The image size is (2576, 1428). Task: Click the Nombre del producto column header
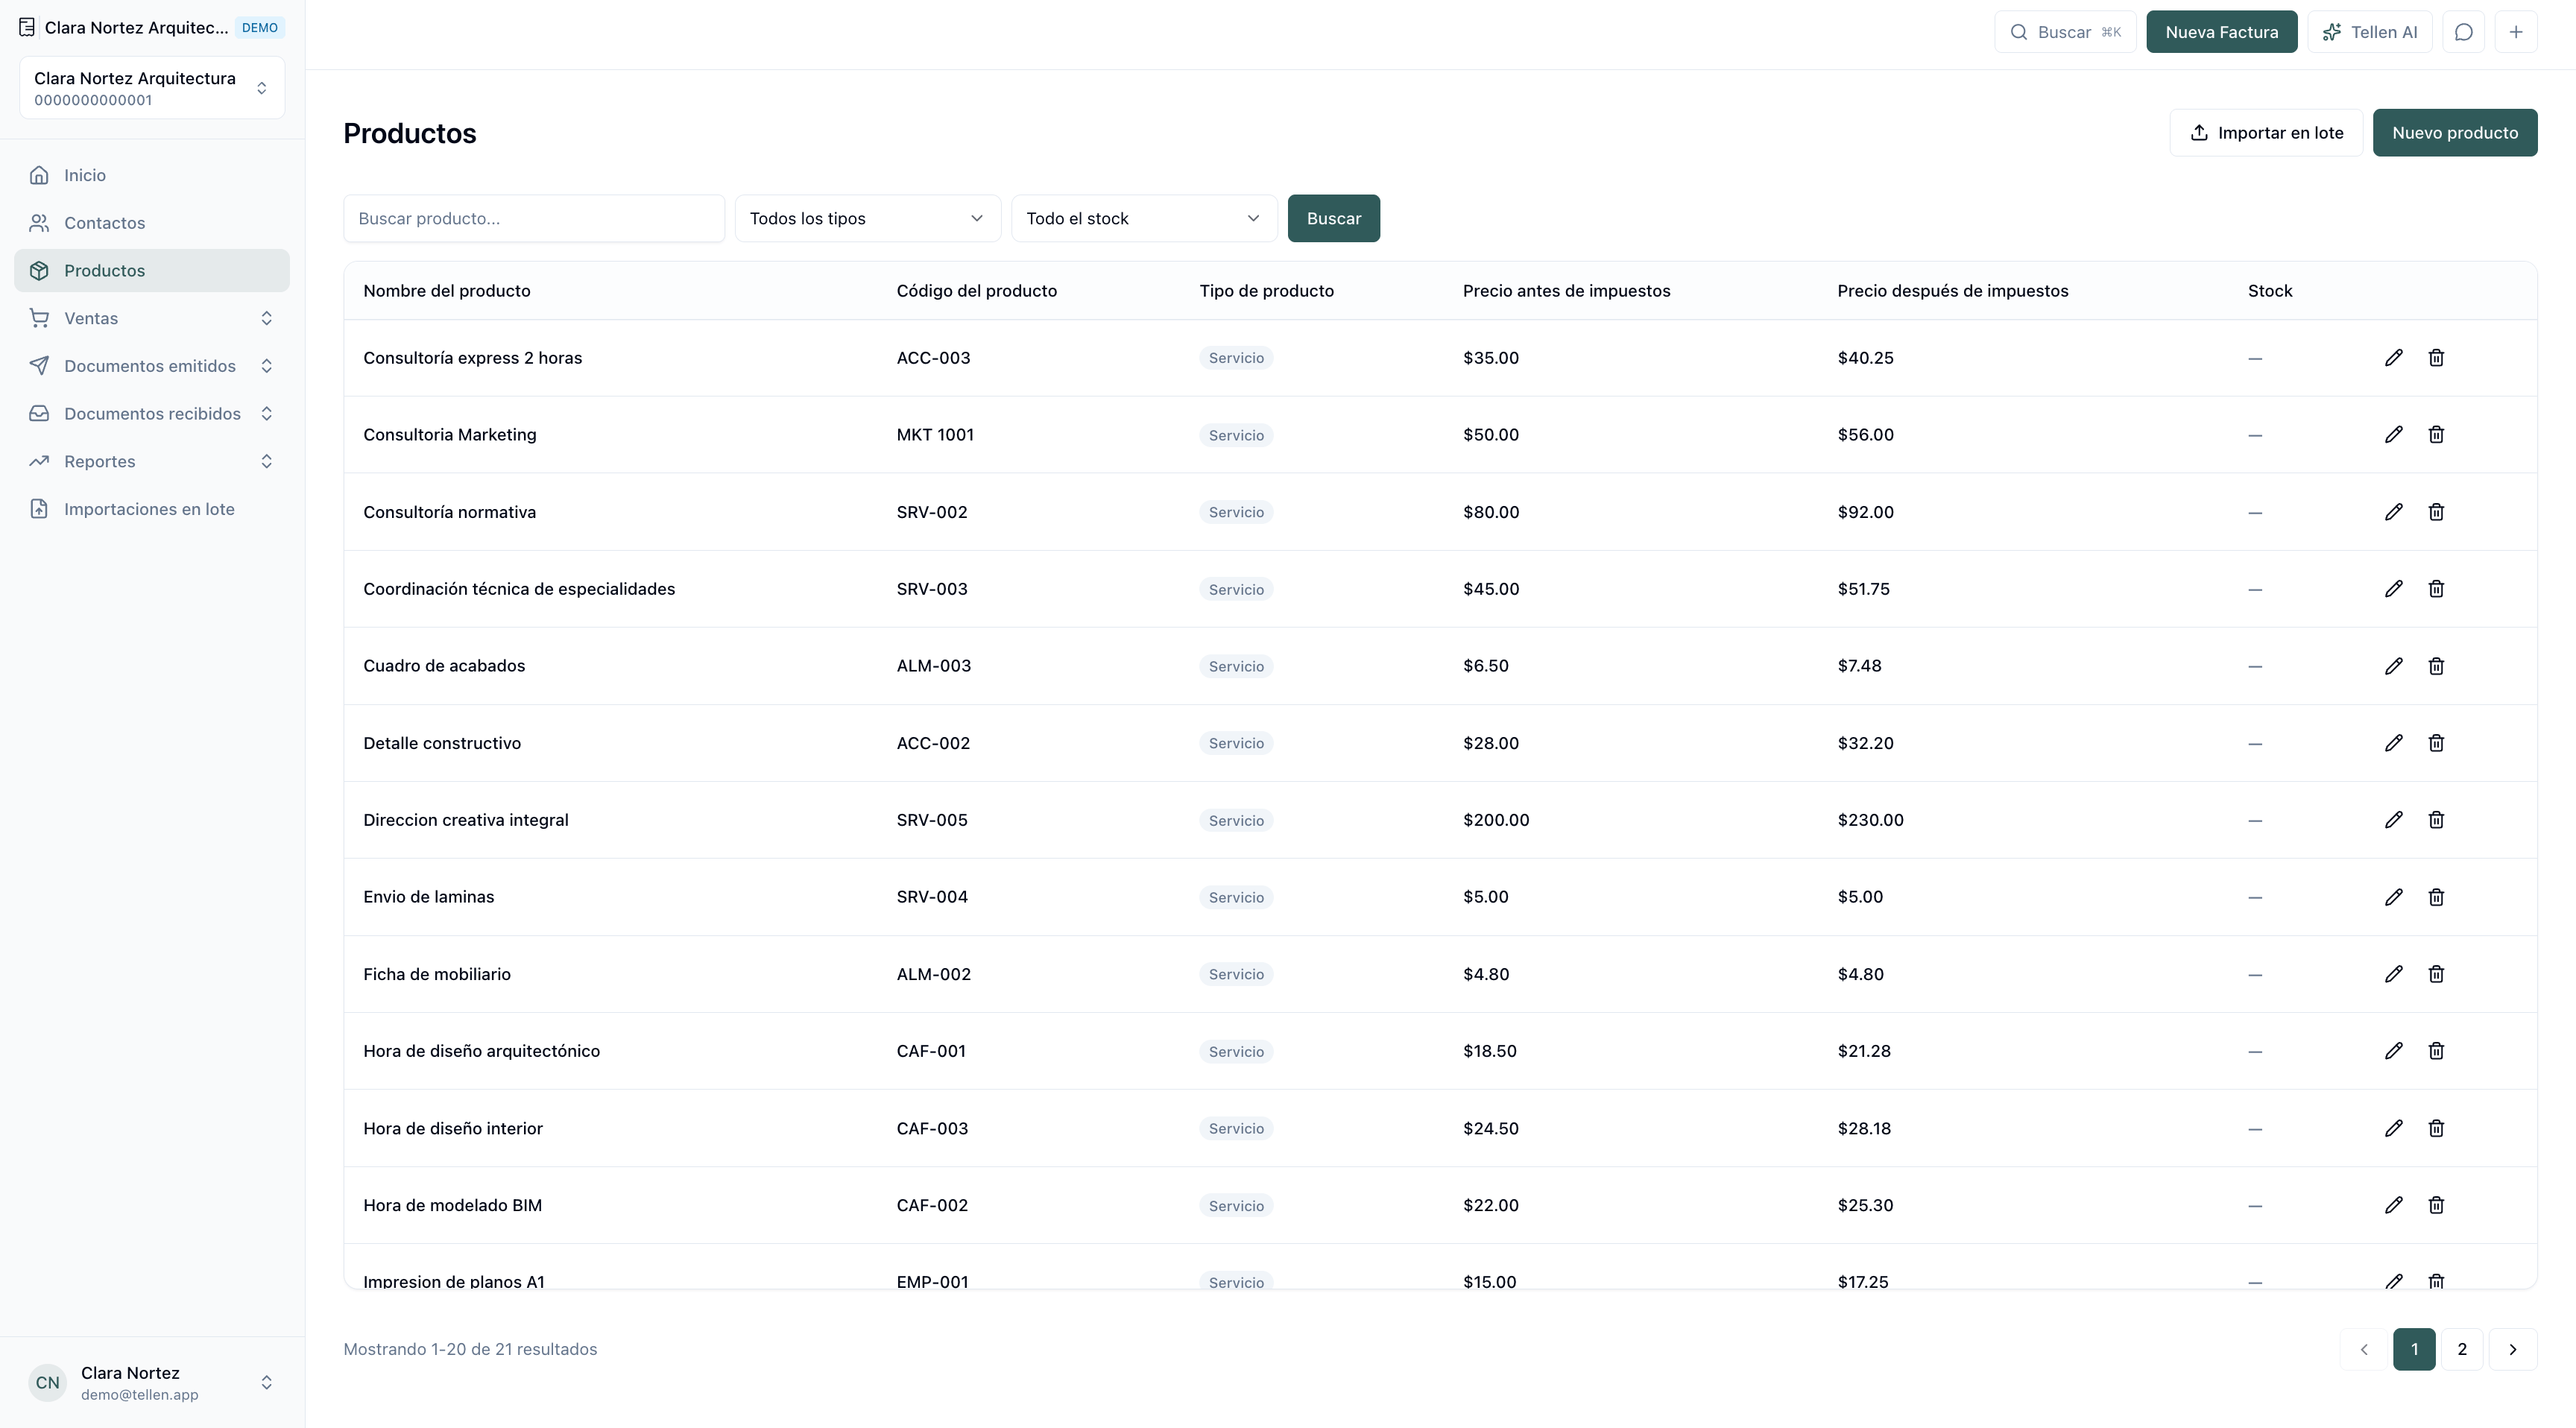447,291
